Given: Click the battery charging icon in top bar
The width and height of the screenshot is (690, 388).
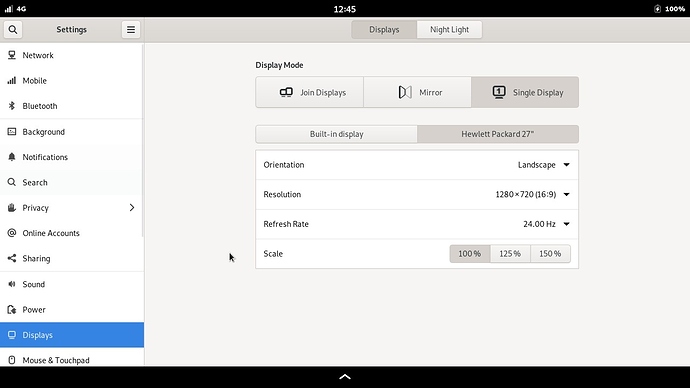Looking at the screenshot, I should (x=657, y=9).
